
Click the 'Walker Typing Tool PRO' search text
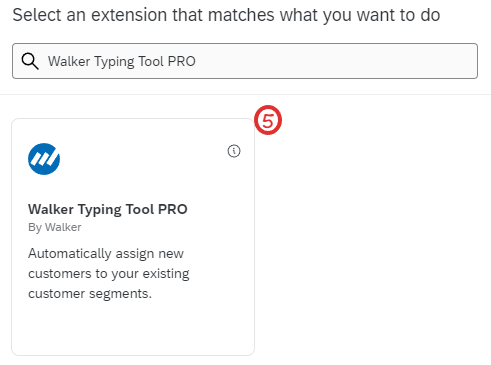tap(122, 61)
